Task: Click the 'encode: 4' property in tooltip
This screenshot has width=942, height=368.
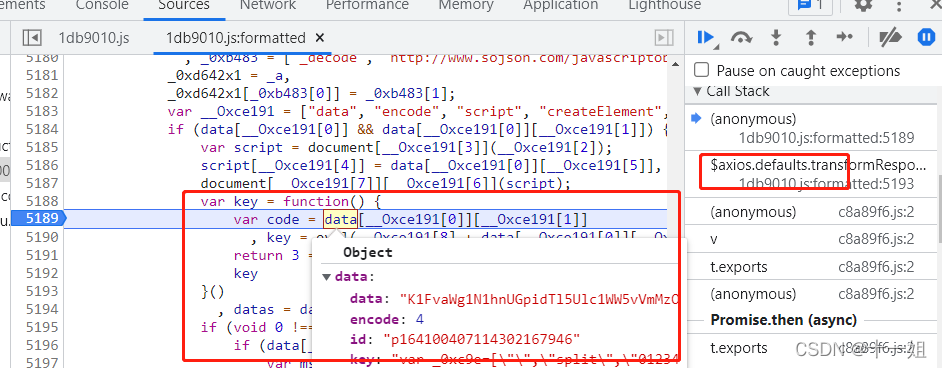Action: [387, 319]
